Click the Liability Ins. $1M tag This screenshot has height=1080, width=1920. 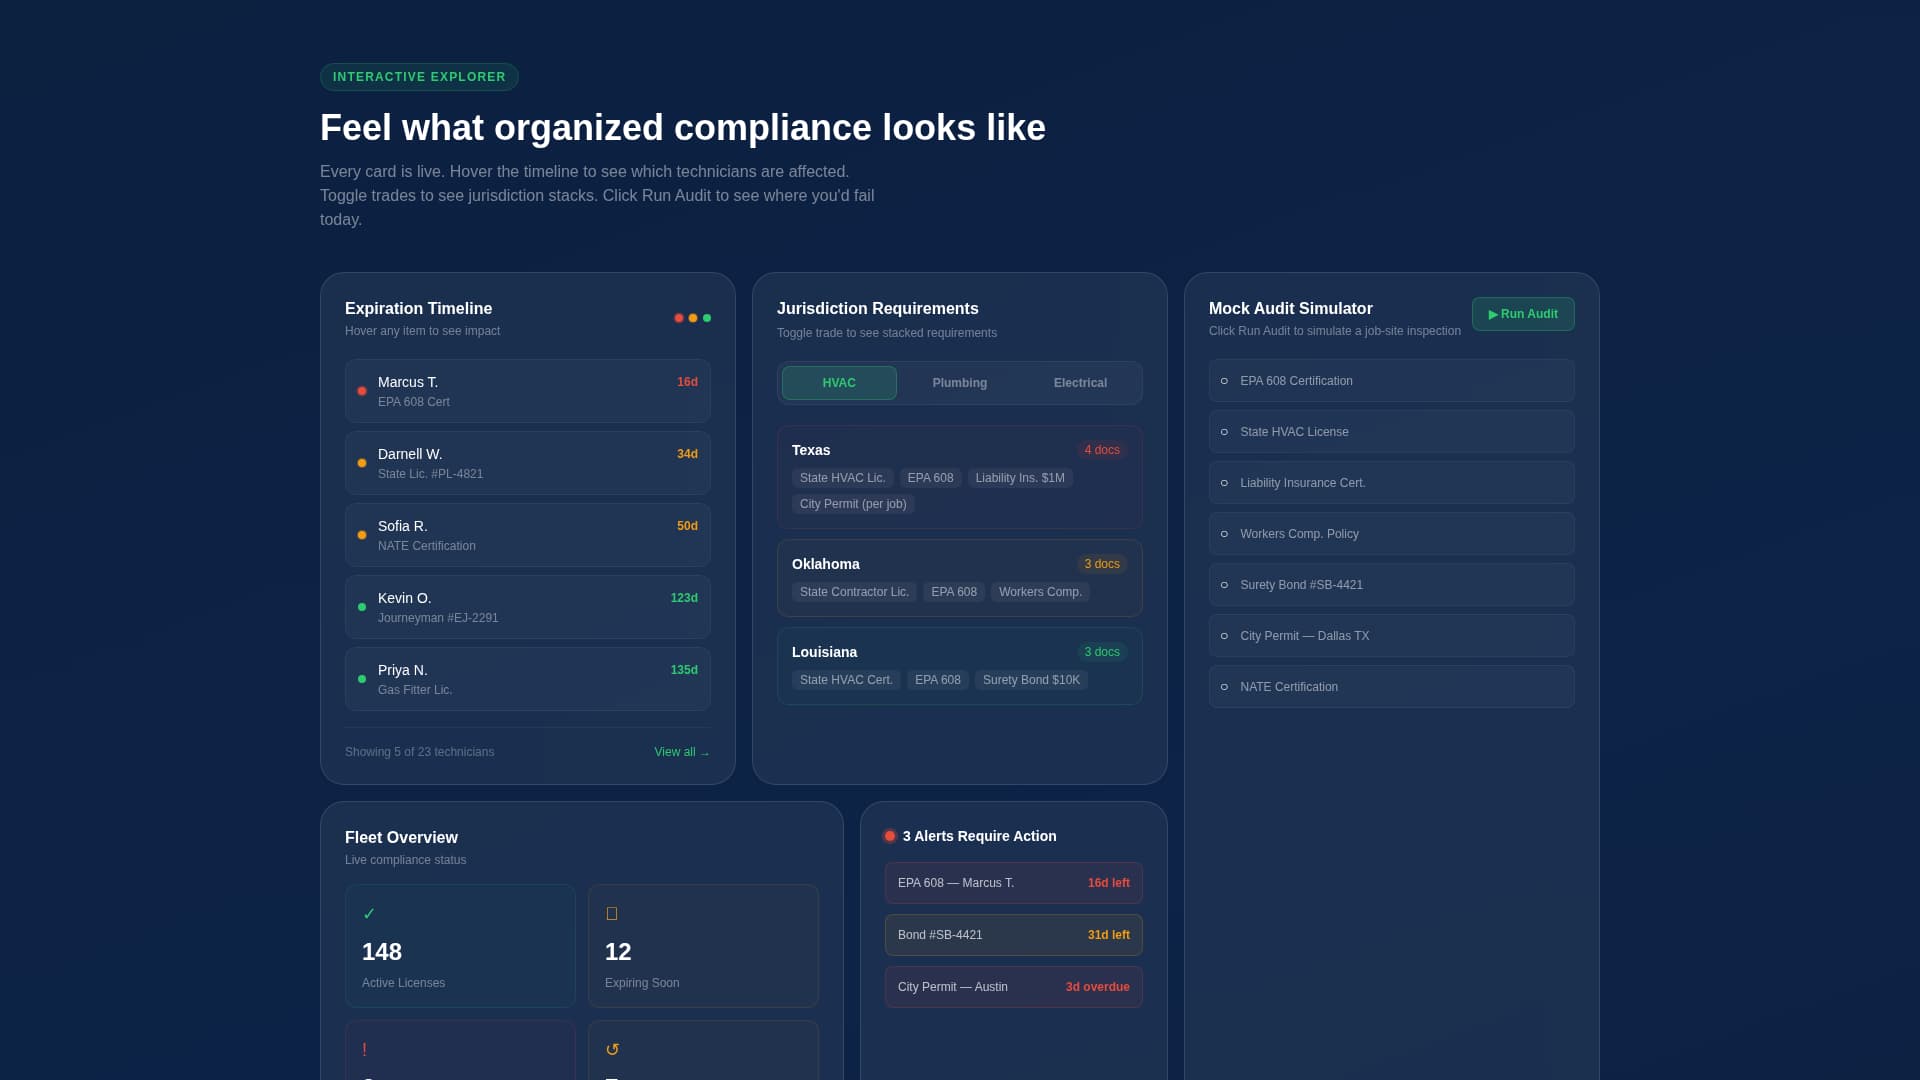[1020, 478]
